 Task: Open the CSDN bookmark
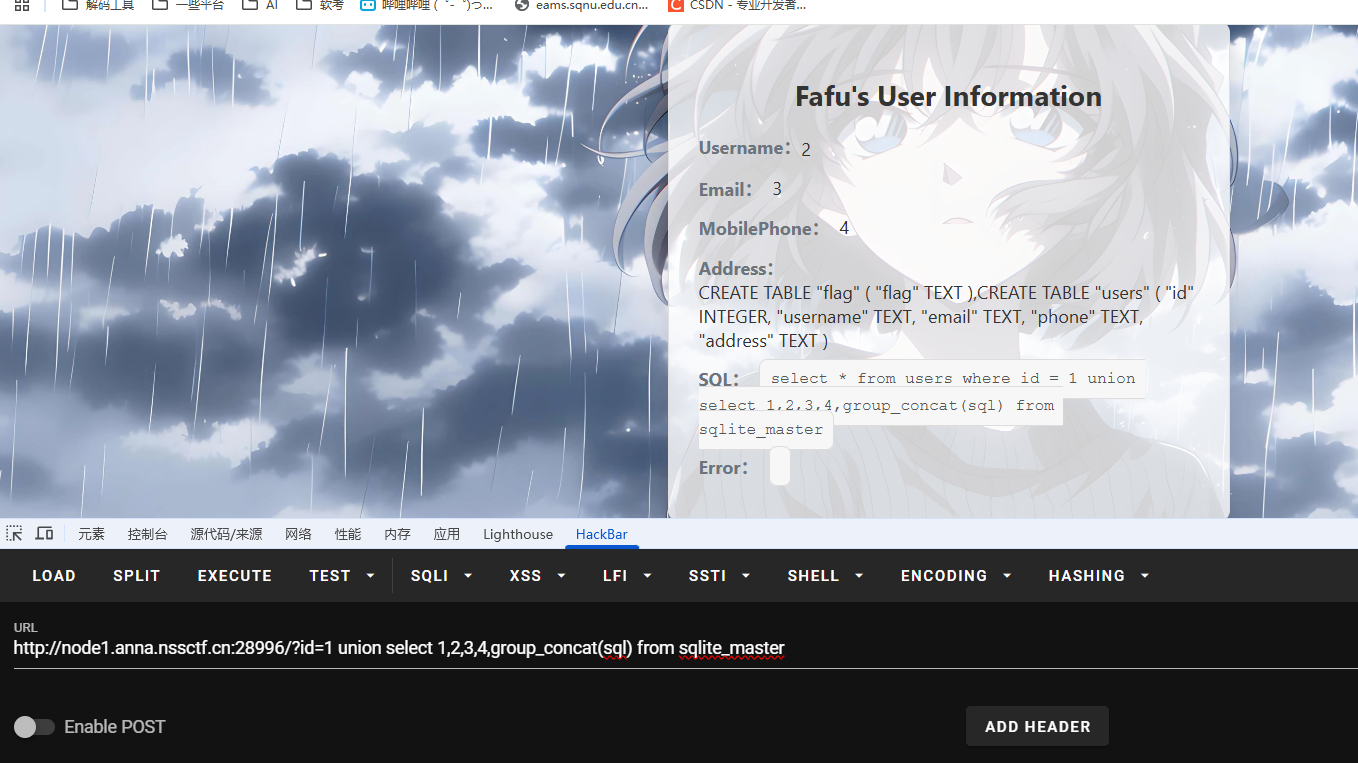736,5
